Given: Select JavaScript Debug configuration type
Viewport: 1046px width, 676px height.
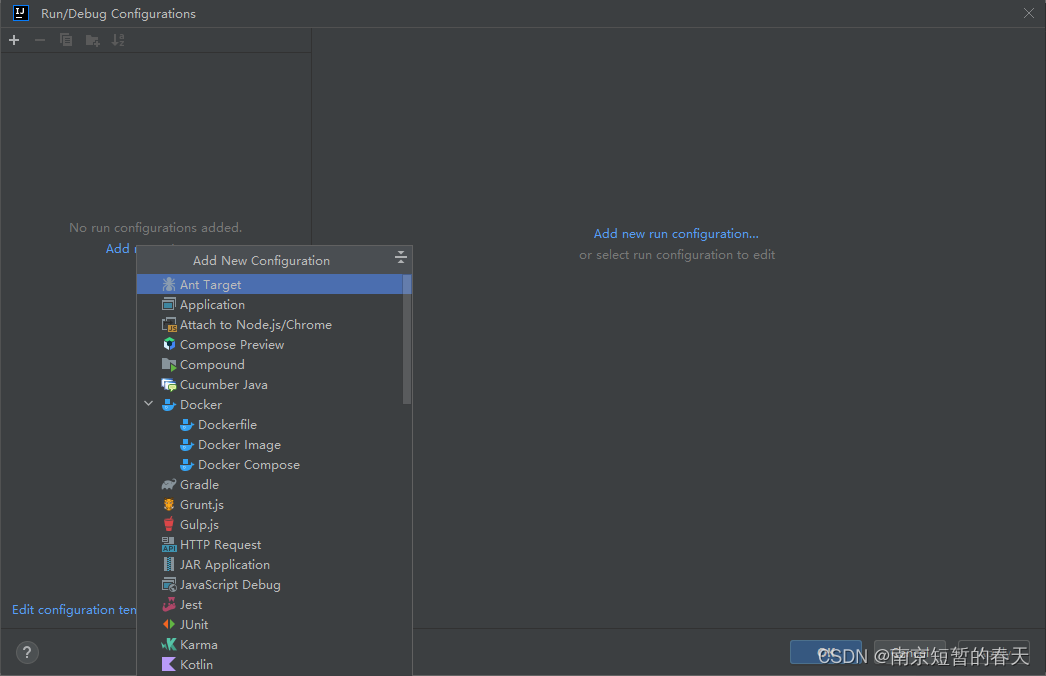Looking at the screenshot, I should click(274, 585).
